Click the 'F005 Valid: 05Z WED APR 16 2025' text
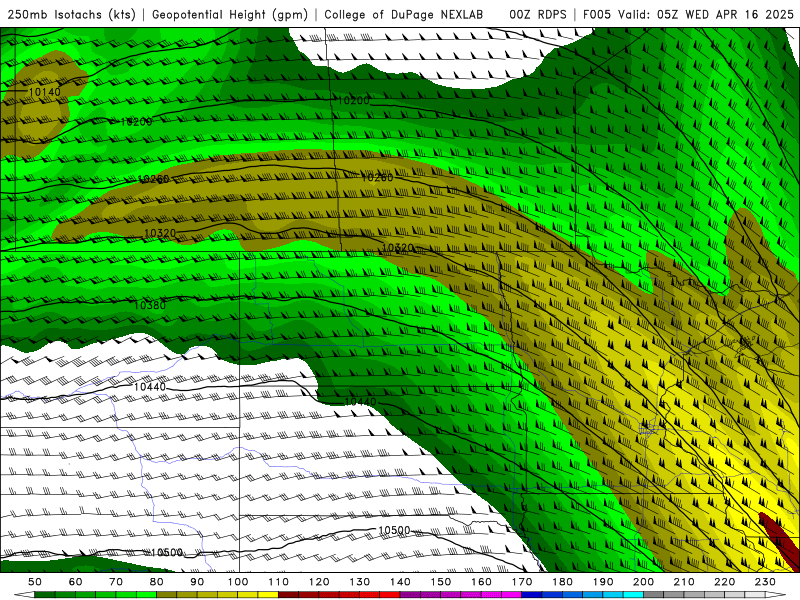The height and width of the screenshot is (600, 800). tap(688, 14)
